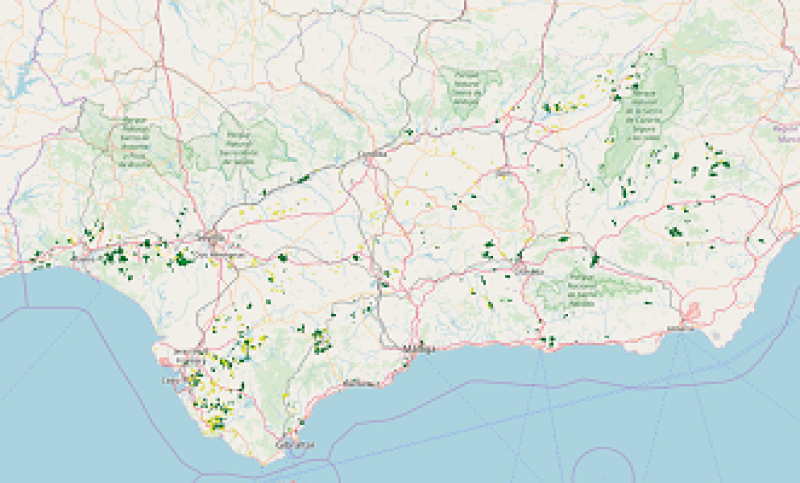Click the Córdoba city label
Screen dimensions: 800x483
click(x=375, y=155)
